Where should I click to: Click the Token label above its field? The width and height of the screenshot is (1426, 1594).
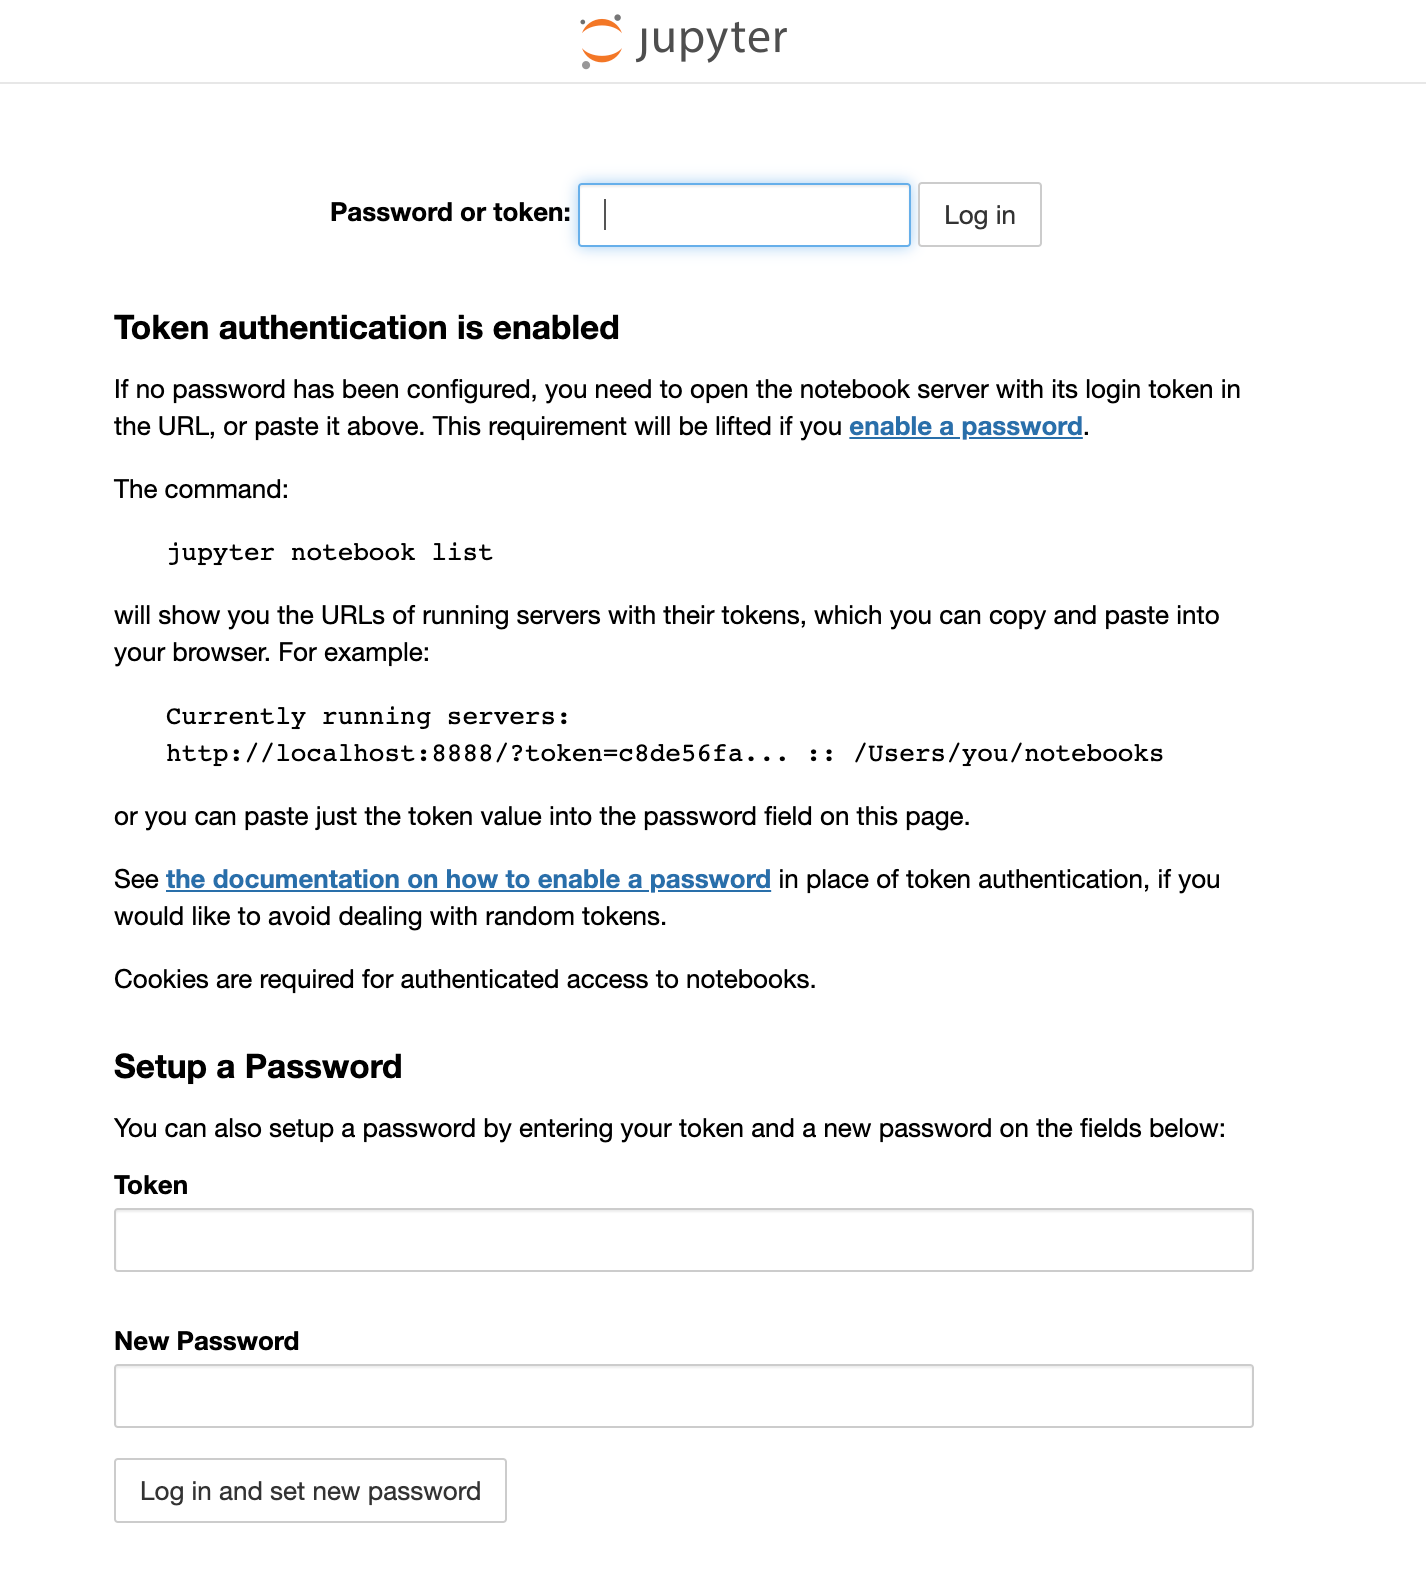click(151, 1185)
